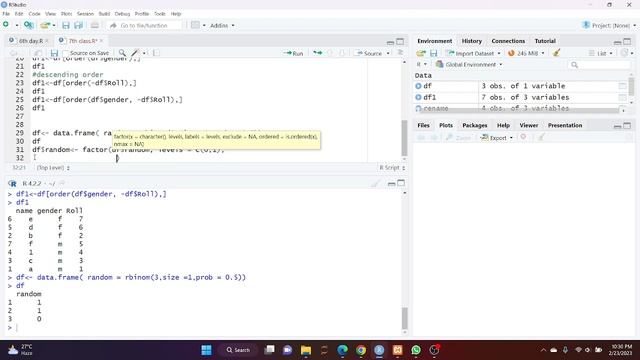Click the Run button
Screen dimensions: 640x360
293,53
